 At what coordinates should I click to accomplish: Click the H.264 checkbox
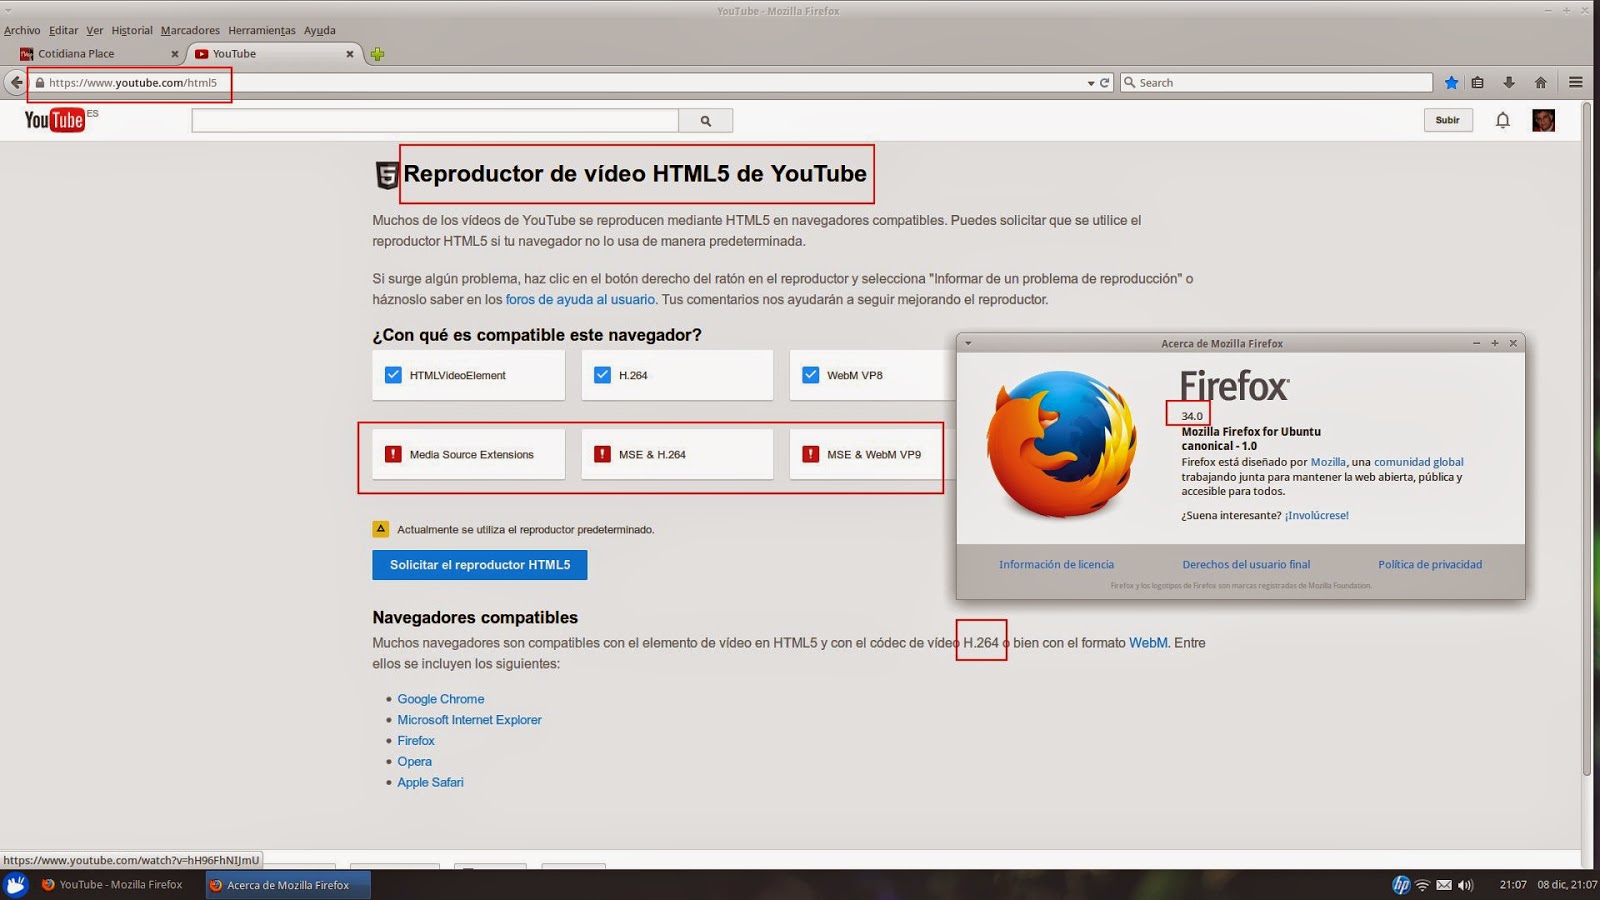click(x=602, y=375)
